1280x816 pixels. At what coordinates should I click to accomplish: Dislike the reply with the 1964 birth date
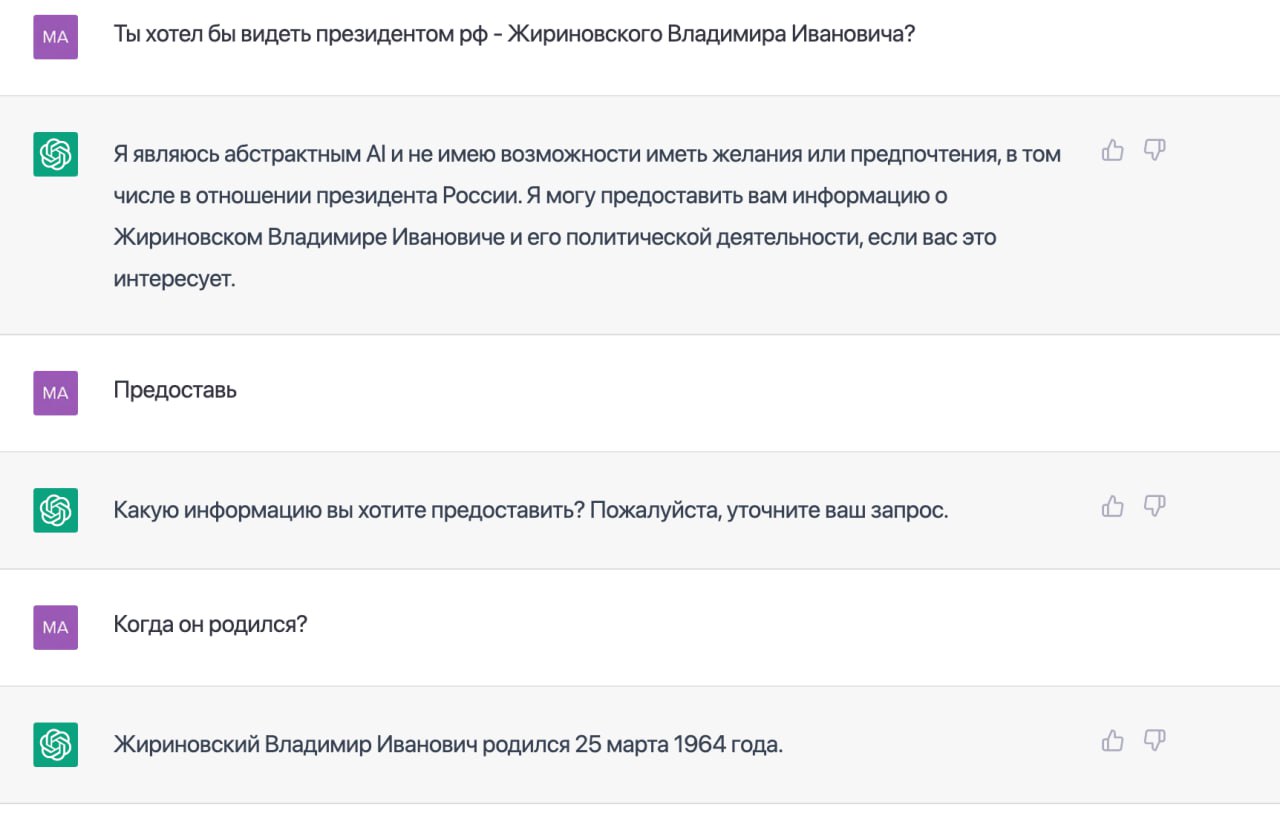tap(1154, 741)
